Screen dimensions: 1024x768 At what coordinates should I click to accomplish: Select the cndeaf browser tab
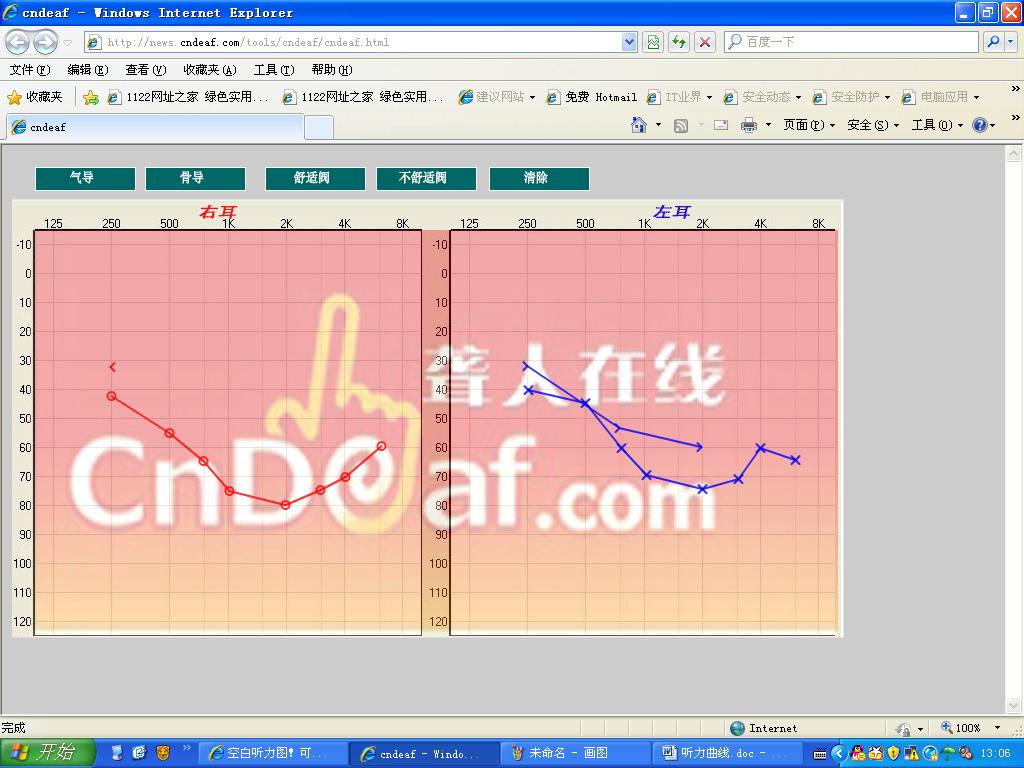click(155, 127)
